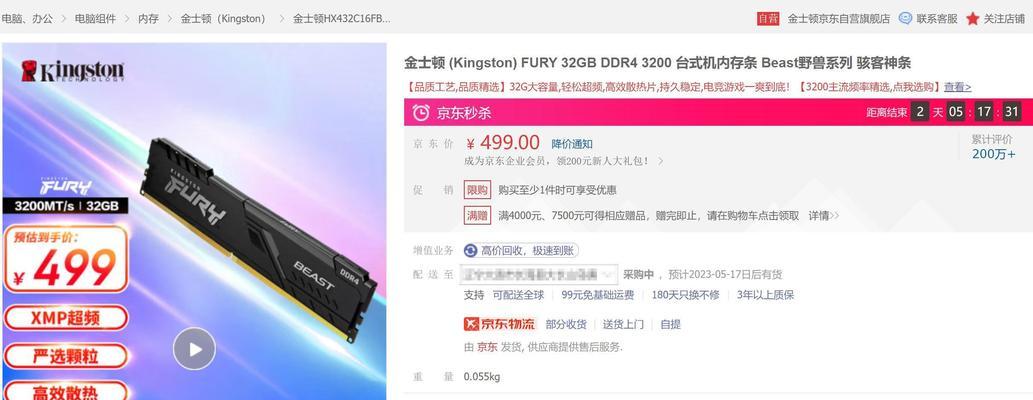Click the 关注店铺 star icon
This screenshot has width=1033, height=400.
pos(972,18)
